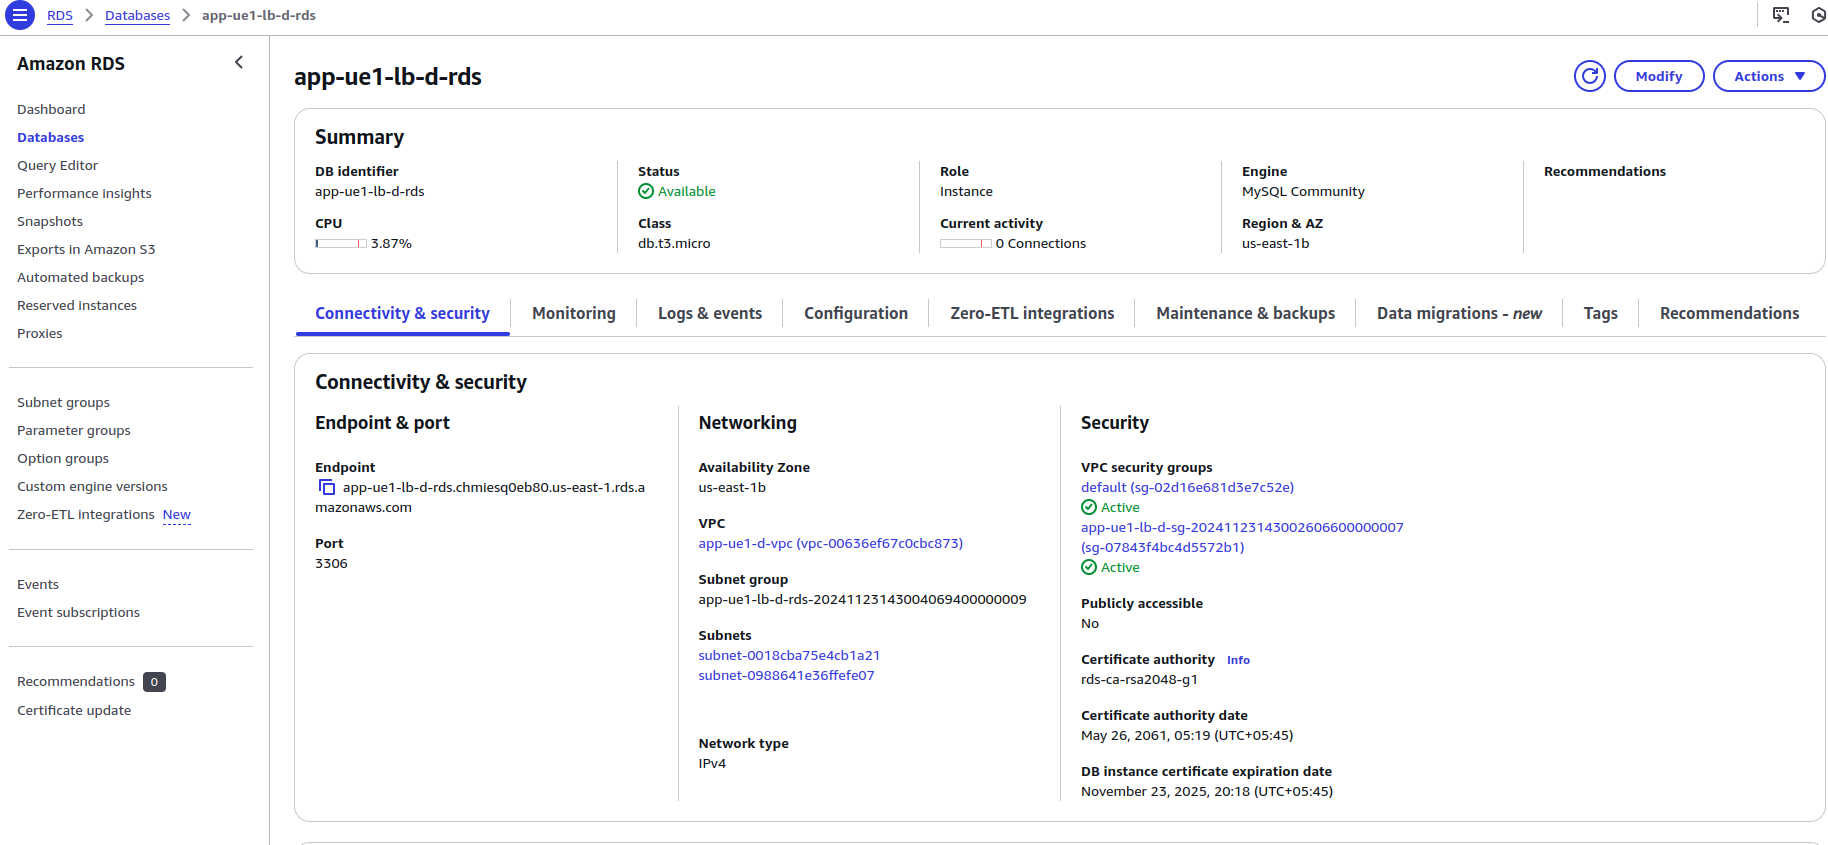The width and height of the screenshot is (1828, 845).
Task: Open Parameter groups
Action: [74, 430]
